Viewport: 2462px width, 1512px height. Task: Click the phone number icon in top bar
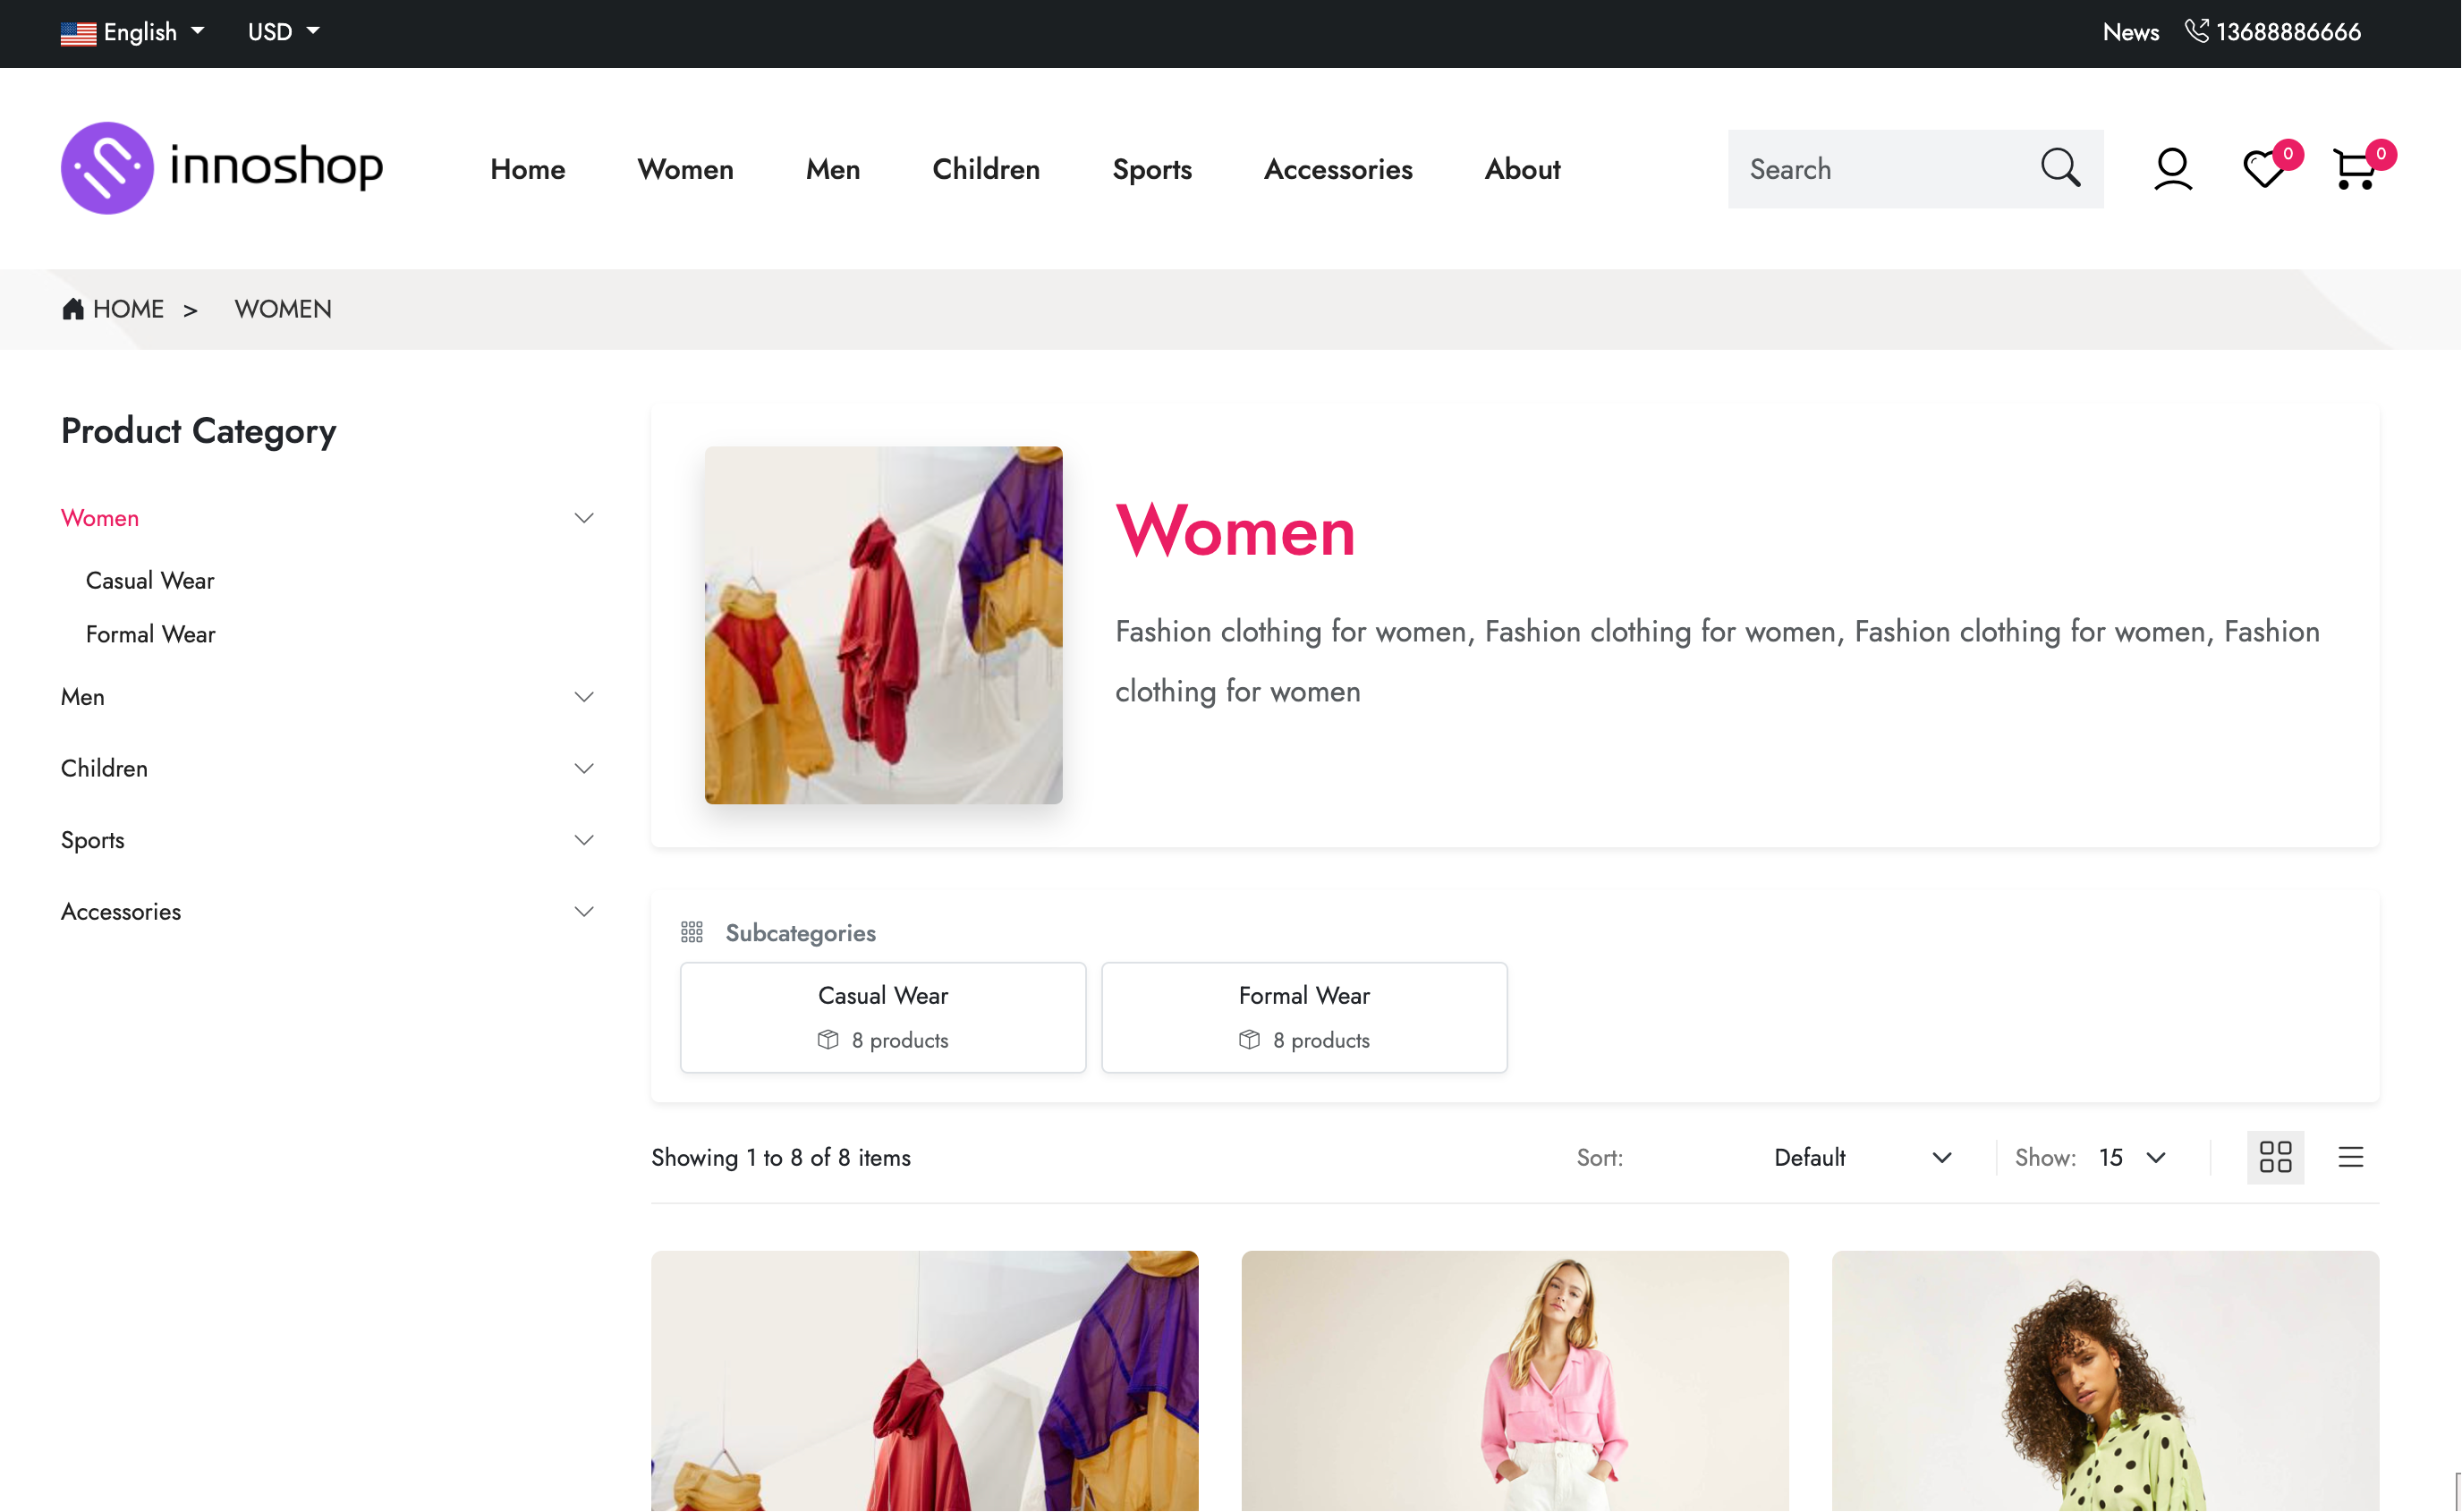(2196, 31)
